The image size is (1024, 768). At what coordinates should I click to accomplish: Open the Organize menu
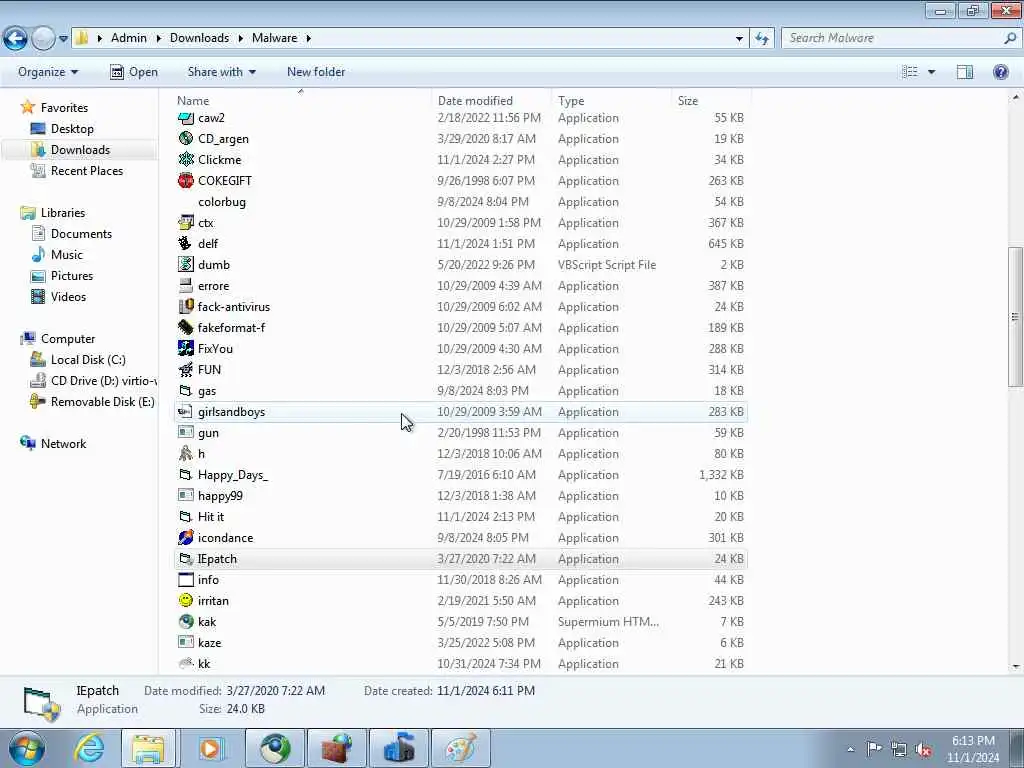pos(48,72)
